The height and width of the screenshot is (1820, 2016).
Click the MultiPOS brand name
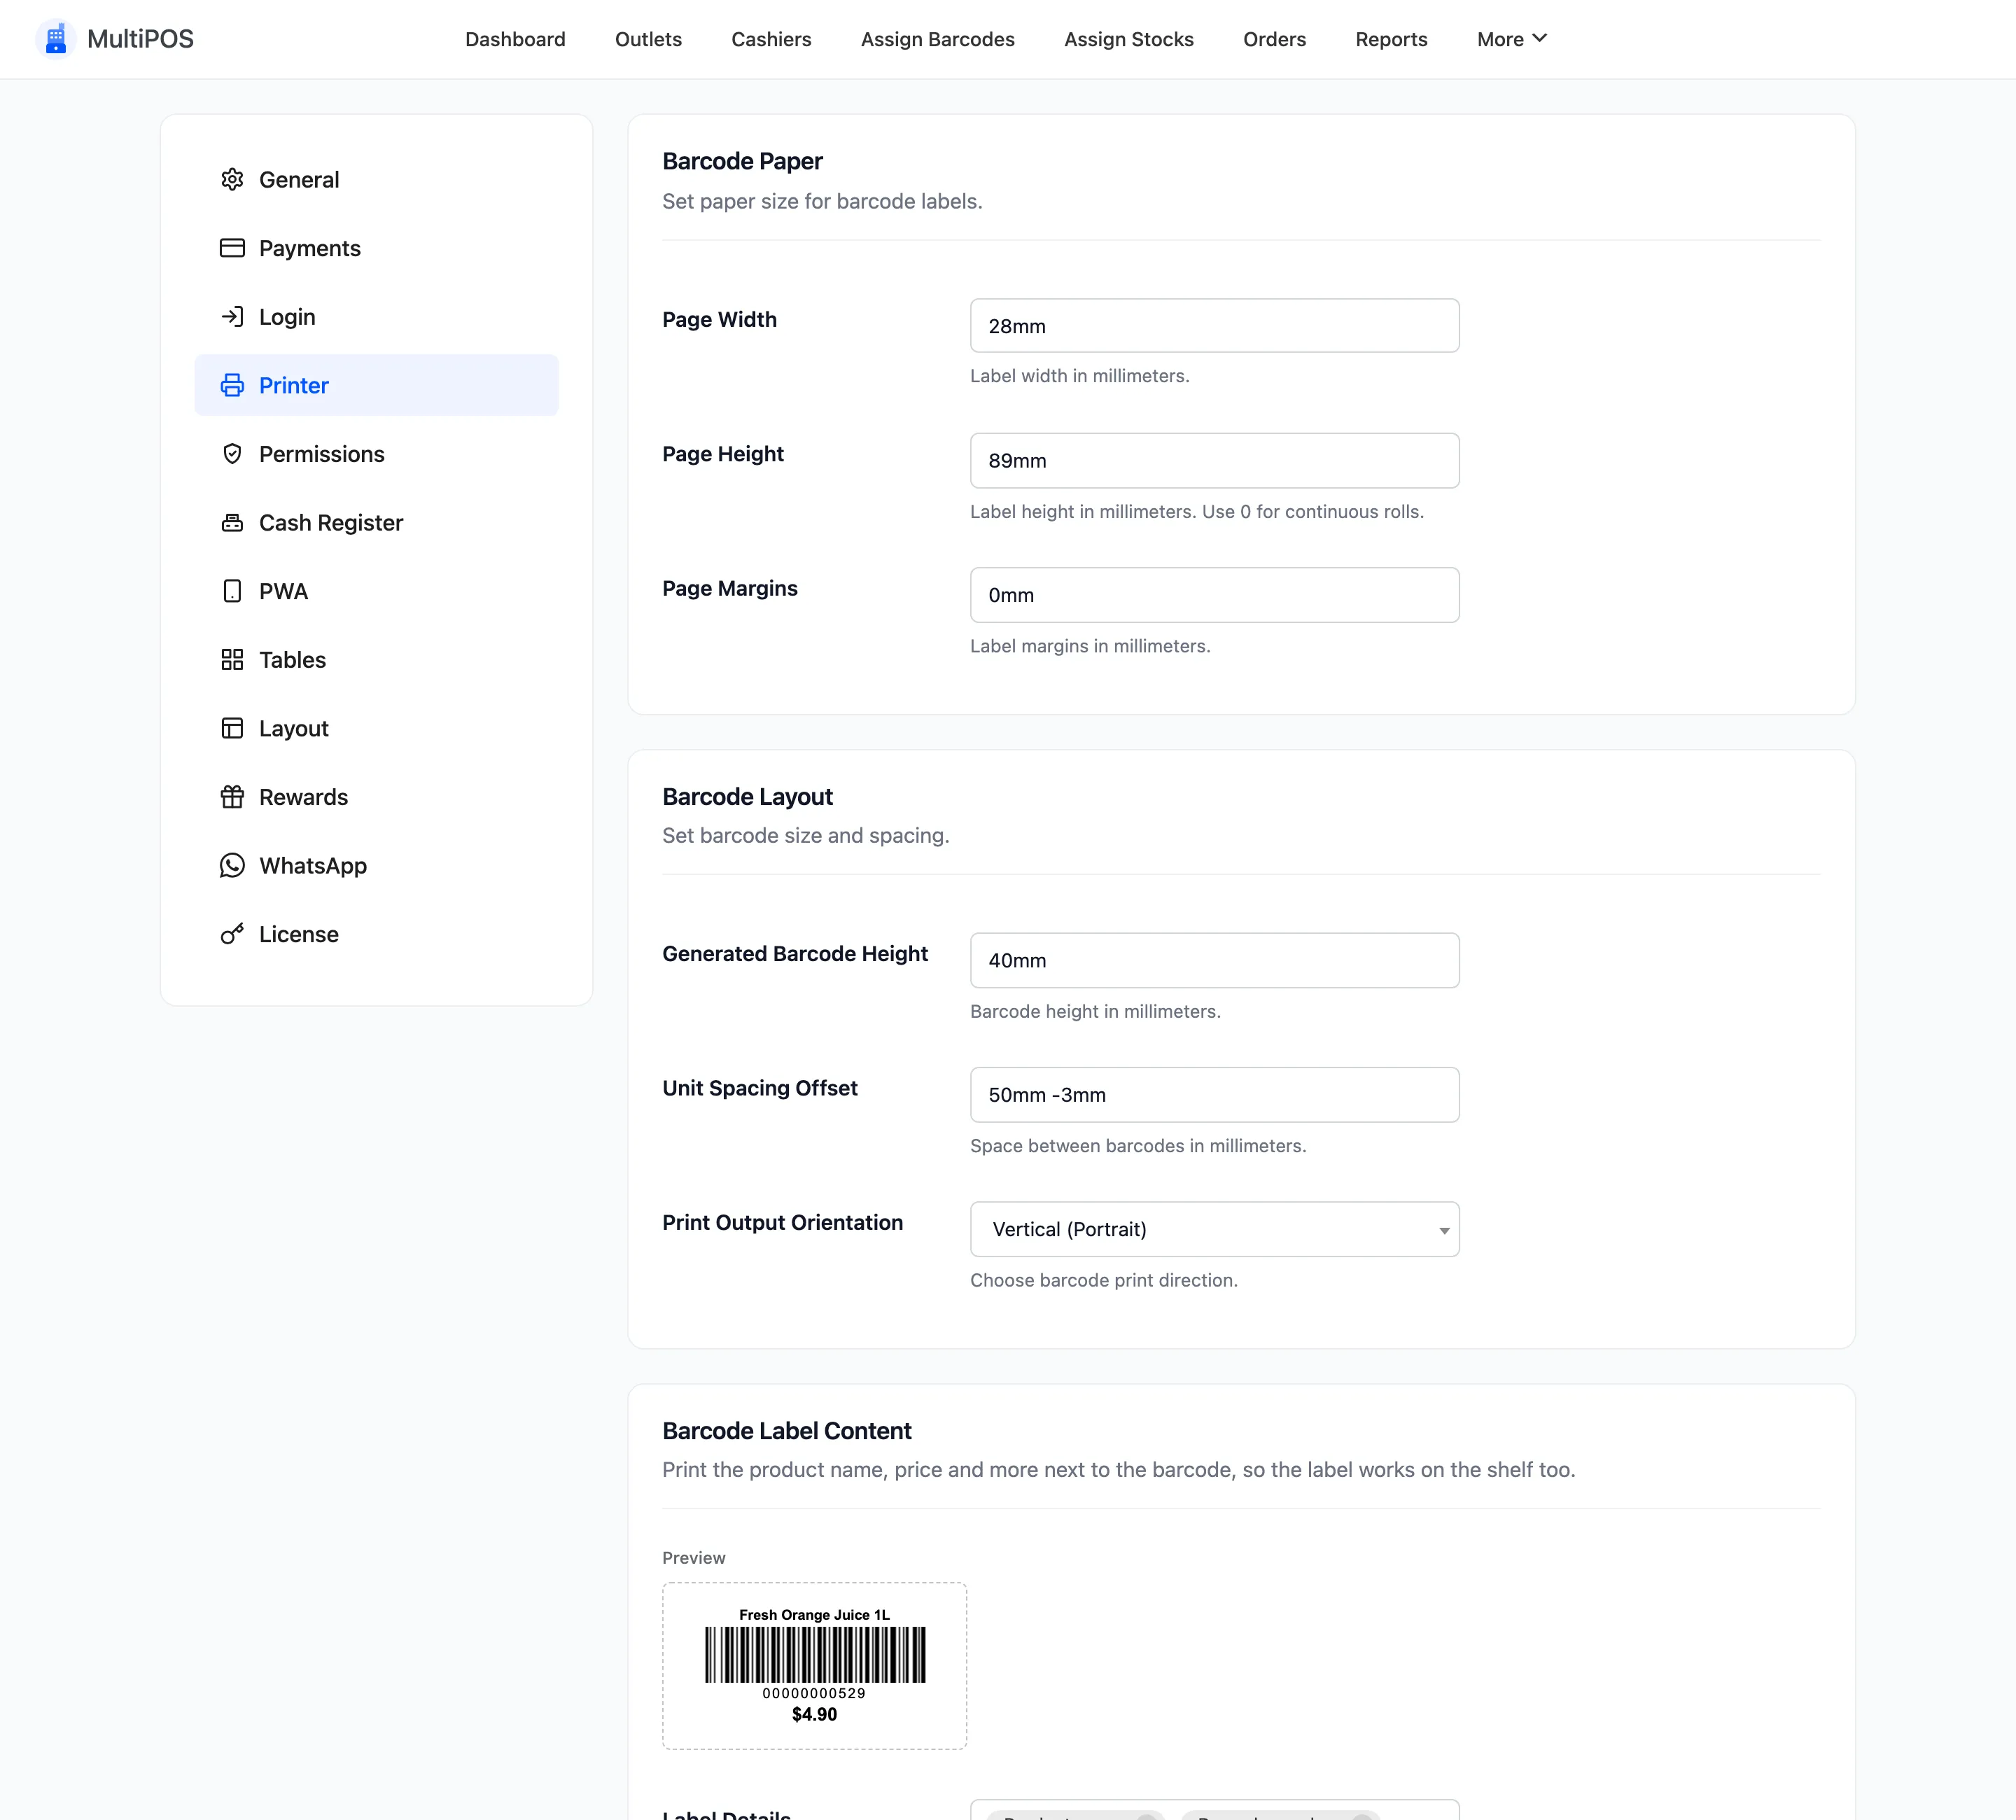140,39
